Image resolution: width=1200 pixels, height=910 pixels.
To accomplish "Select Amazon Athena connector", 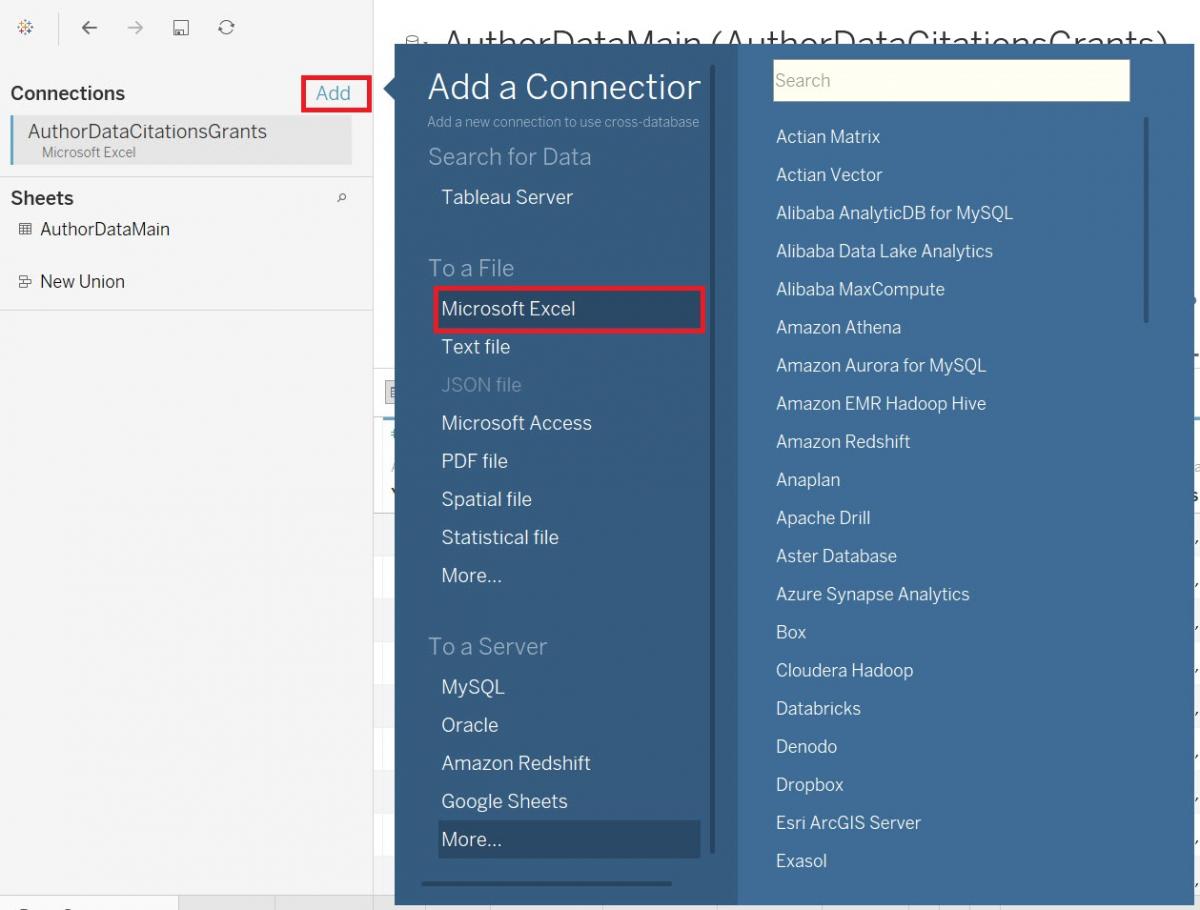I will (x=838, y=327).
